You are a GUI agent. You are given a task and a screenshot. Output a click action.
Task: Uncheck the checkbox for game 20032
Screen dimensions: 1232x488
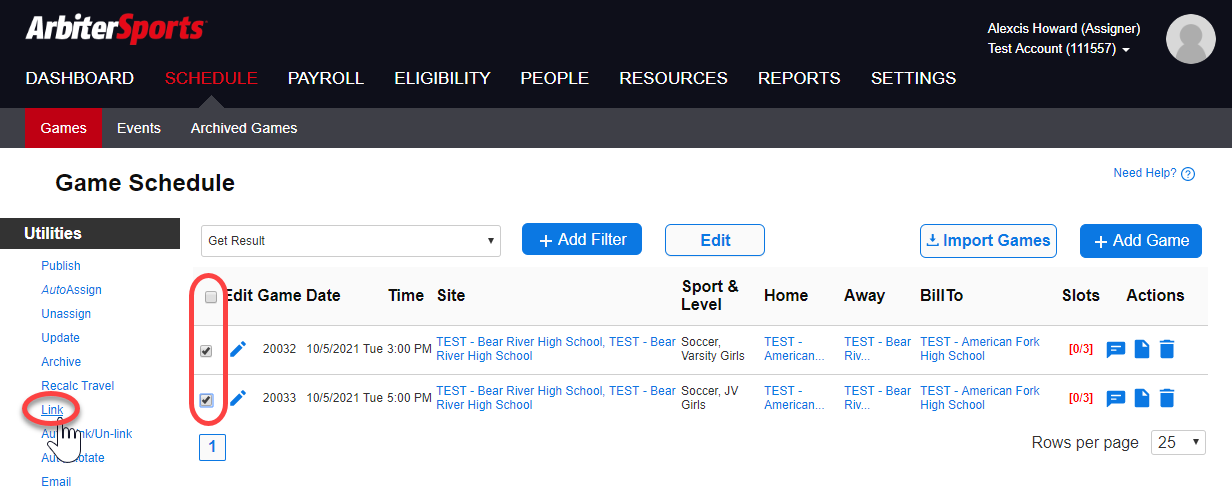pos(206,351)
